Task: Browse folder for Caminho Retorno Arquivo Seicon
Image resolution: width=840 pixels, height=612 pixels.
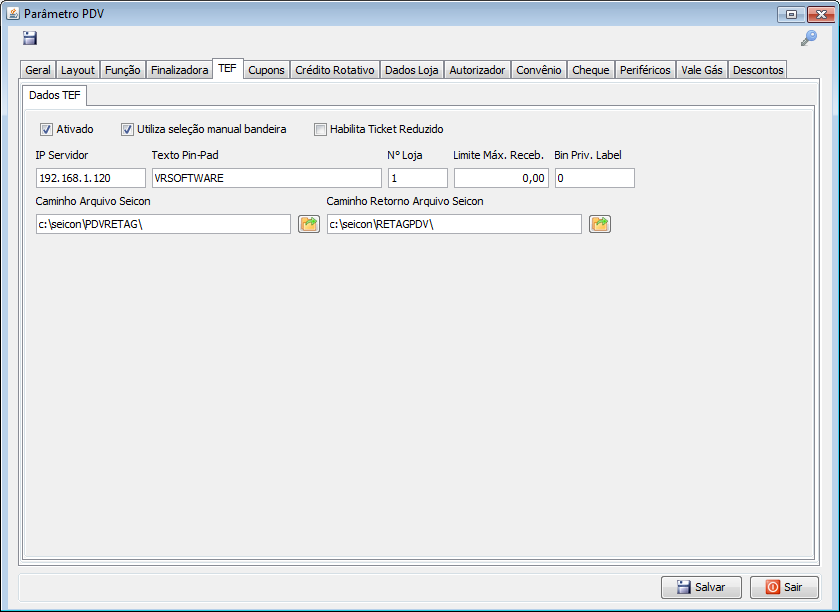Action: click(600, 224)
